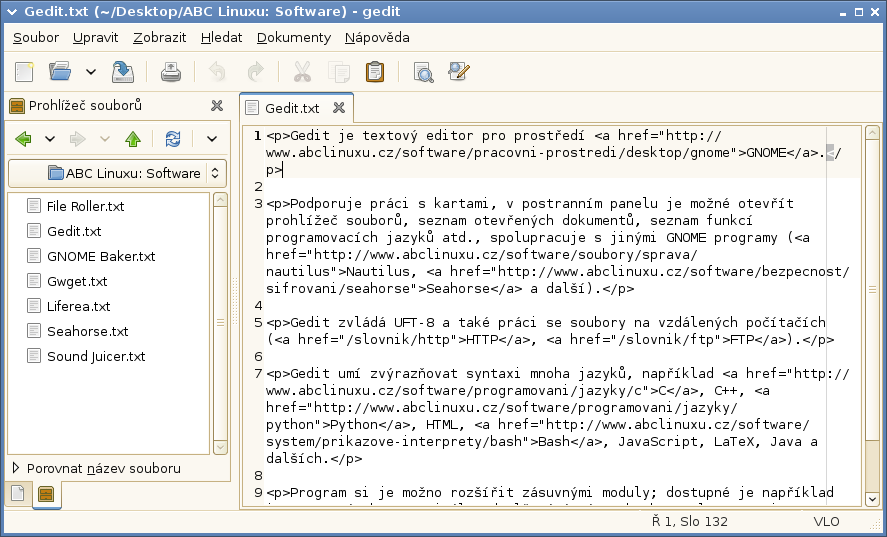The image size is (887, 537).
Task: Go forward in file browser
Action: click(x=77, y=139)
